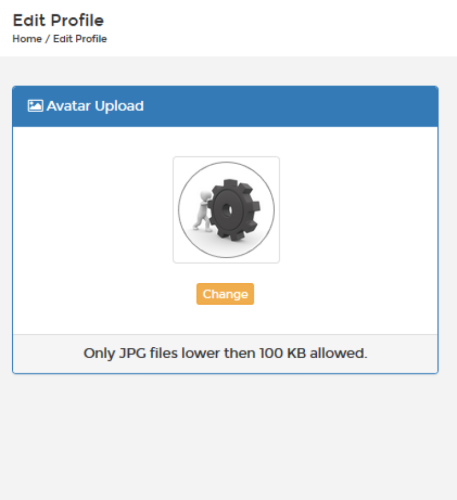
Task: Click the word Upload in the panel header
Action: coord(119,106)
